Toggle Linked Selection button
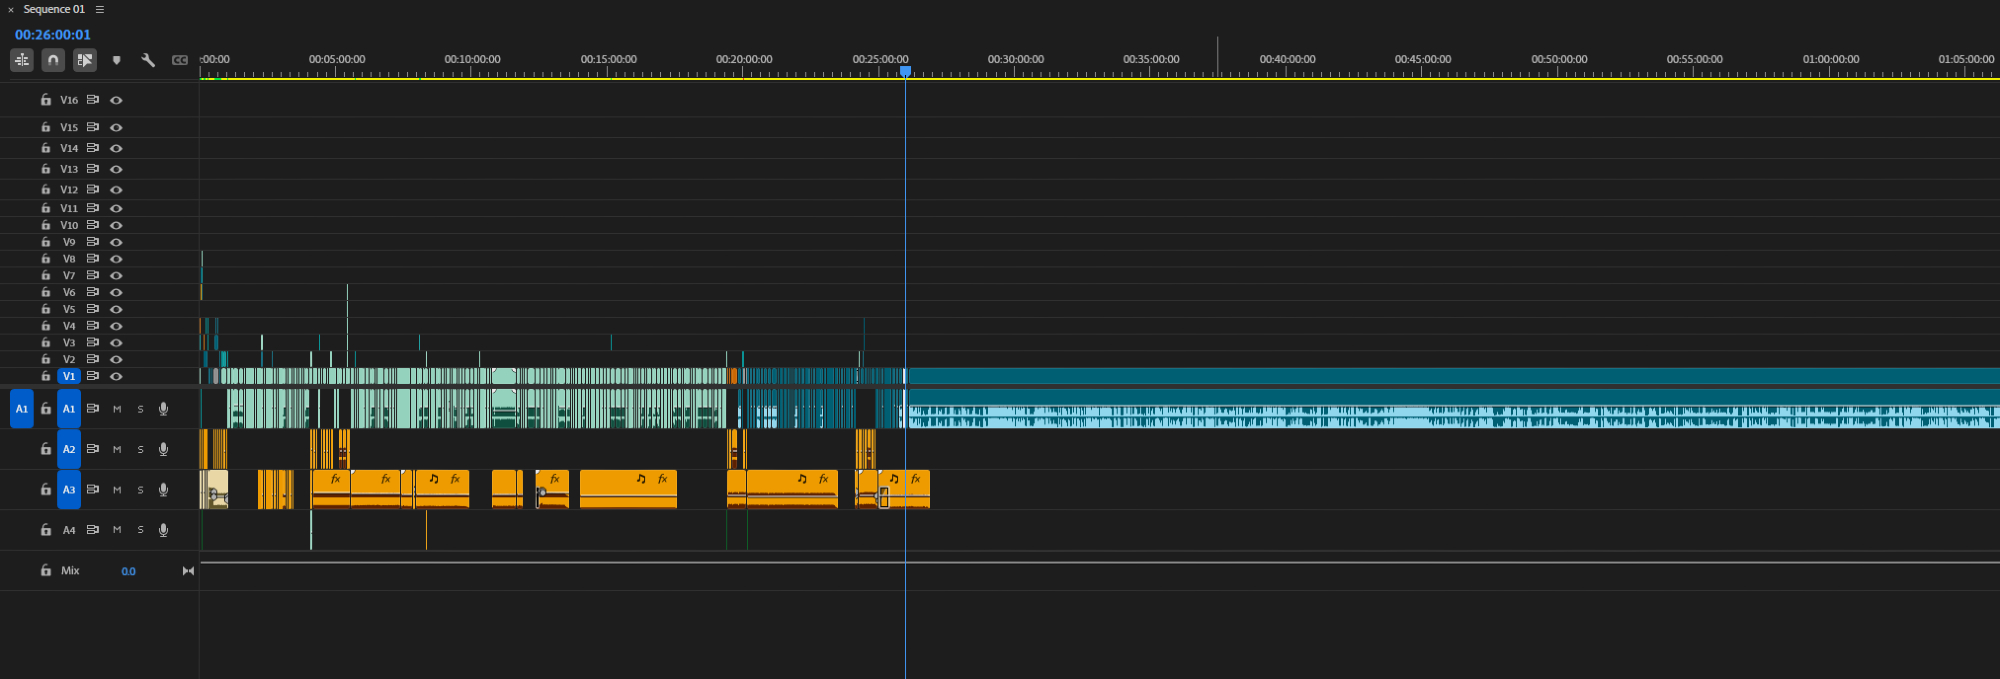This screenshot has width=2000, height=679. (85, 60)
